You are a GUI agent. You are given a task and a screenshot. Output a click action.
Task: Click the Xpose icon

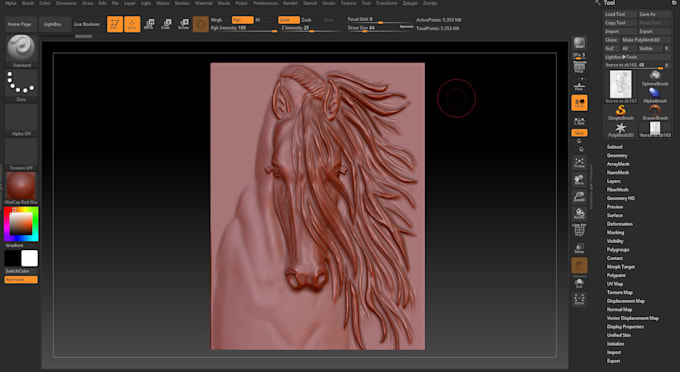[x=579, y=299]
